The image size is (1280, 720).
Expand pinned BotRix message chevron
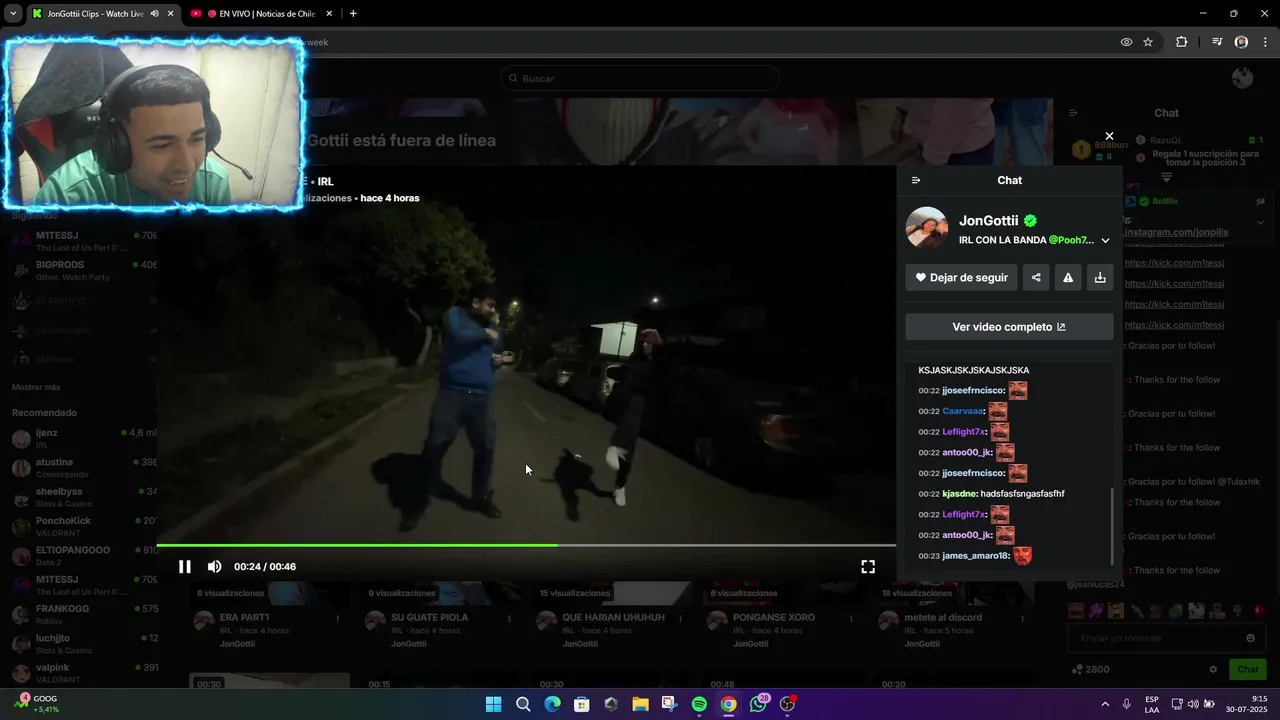[1261, 223]
